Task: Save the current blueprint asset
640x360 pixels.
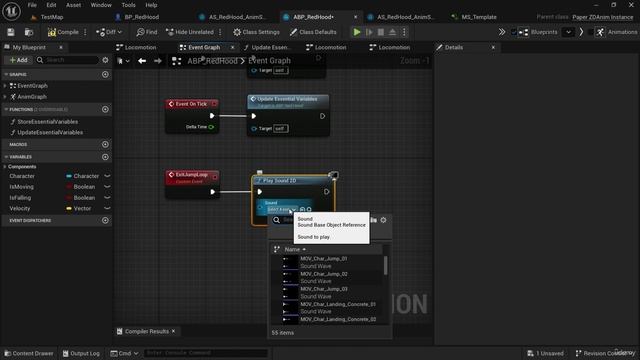Action: (x=11, y=32)
